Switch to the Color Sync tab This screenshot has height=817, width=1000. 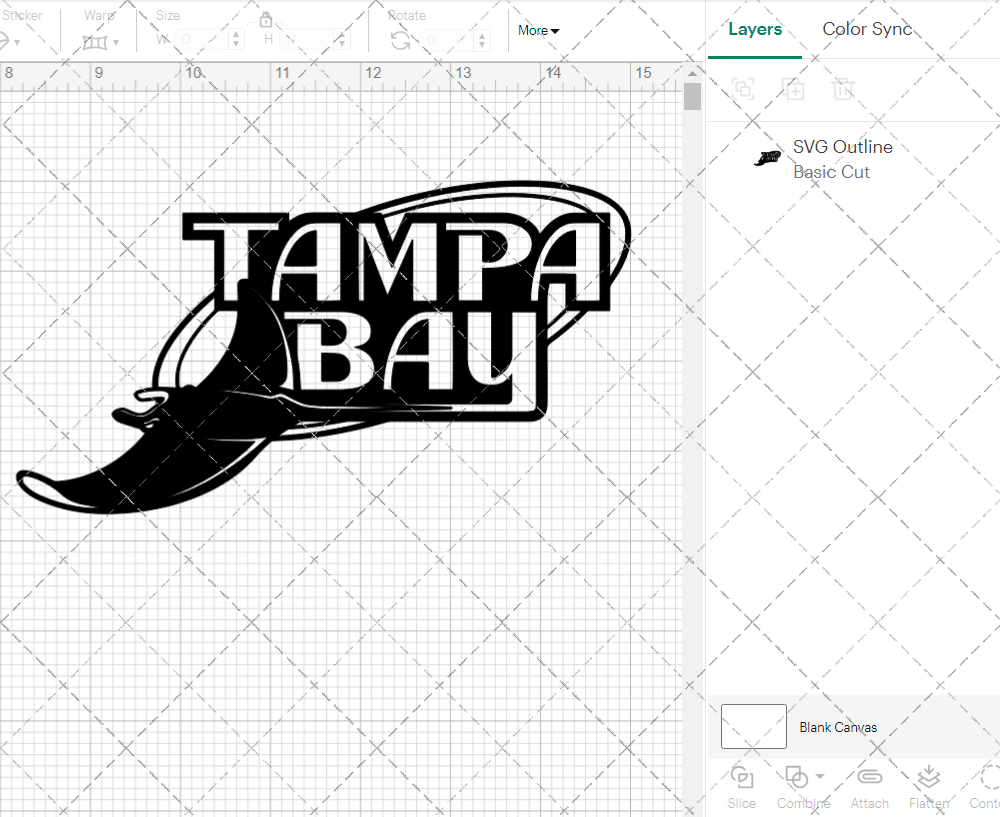[x=867, y=29]
